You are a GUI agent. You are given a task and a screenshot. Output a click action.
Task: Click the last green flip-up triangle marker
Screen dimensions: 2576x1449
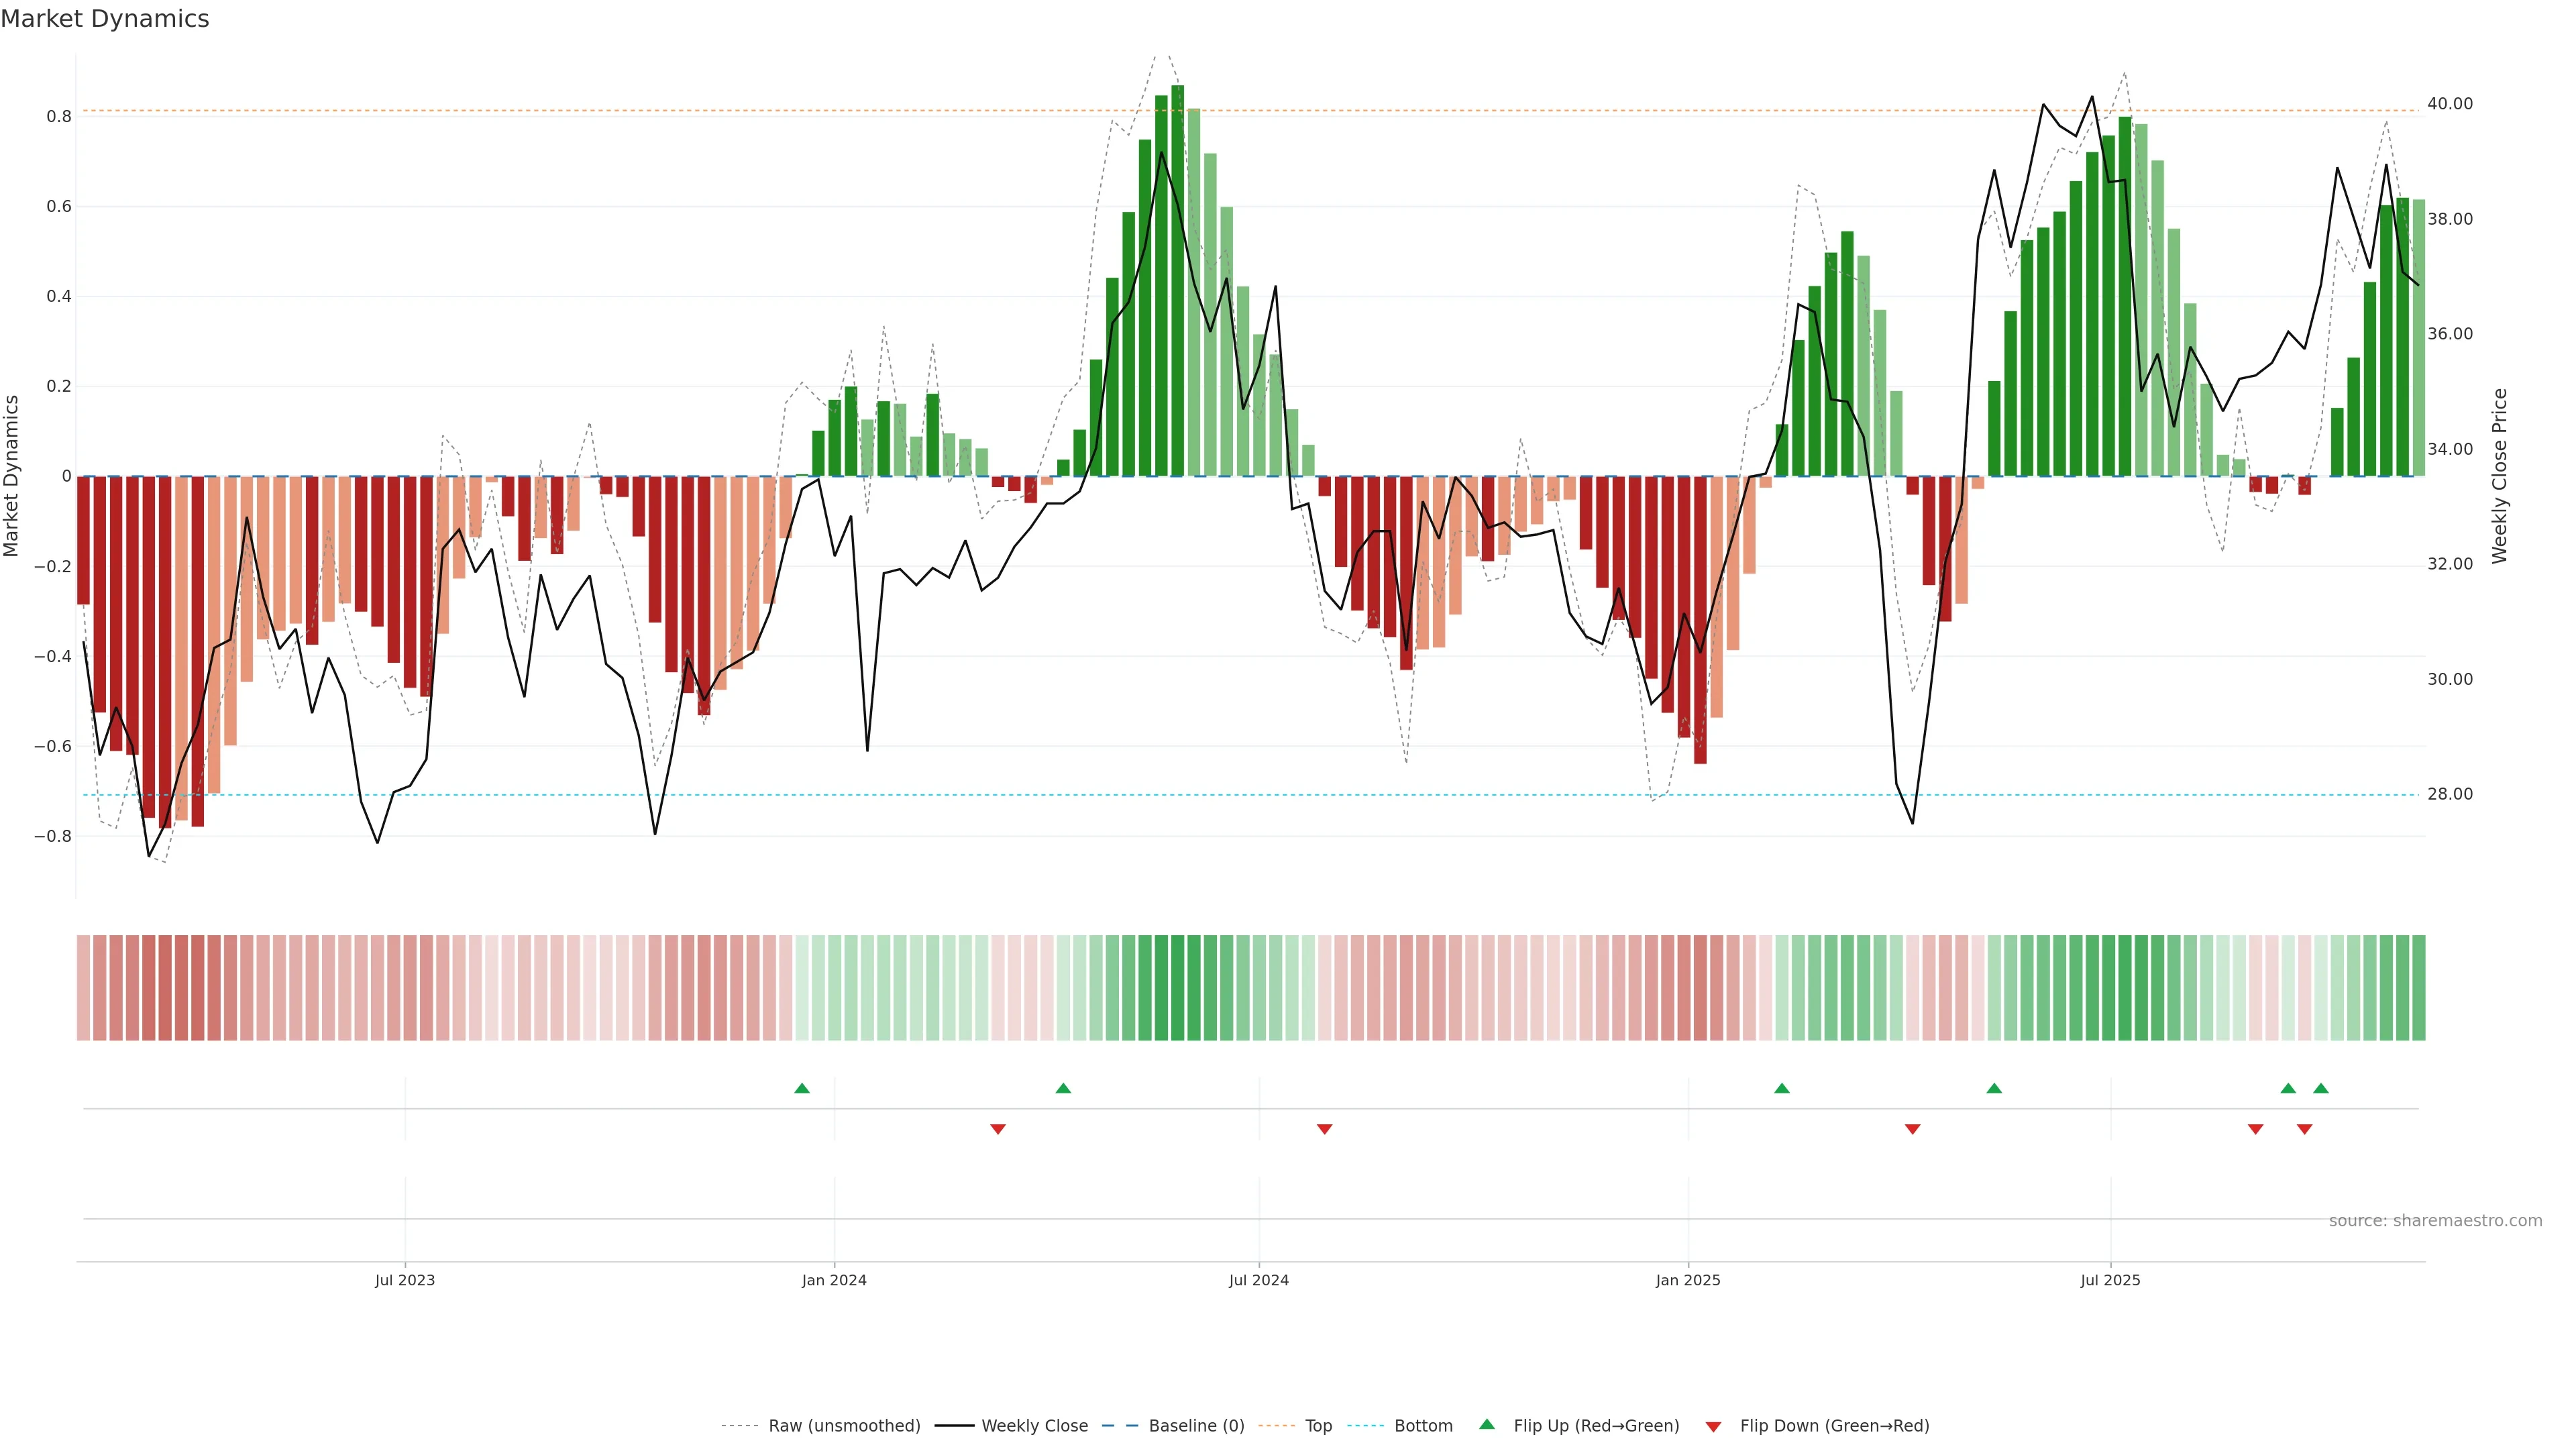point(2321,1088)
